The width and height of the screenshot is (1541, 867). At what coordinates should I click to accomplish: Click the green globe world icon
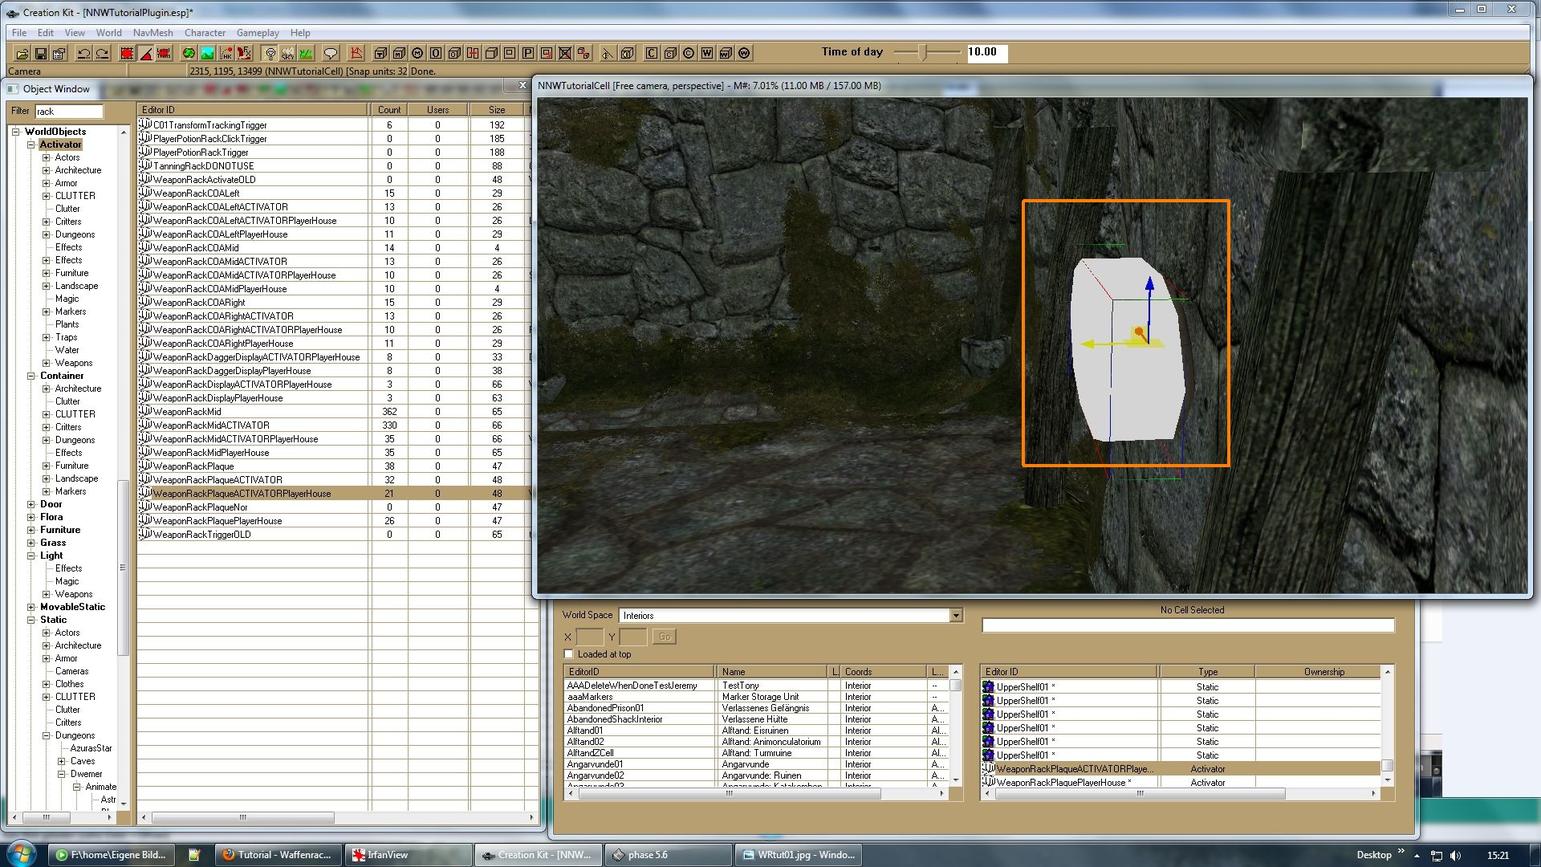point(188,53)
